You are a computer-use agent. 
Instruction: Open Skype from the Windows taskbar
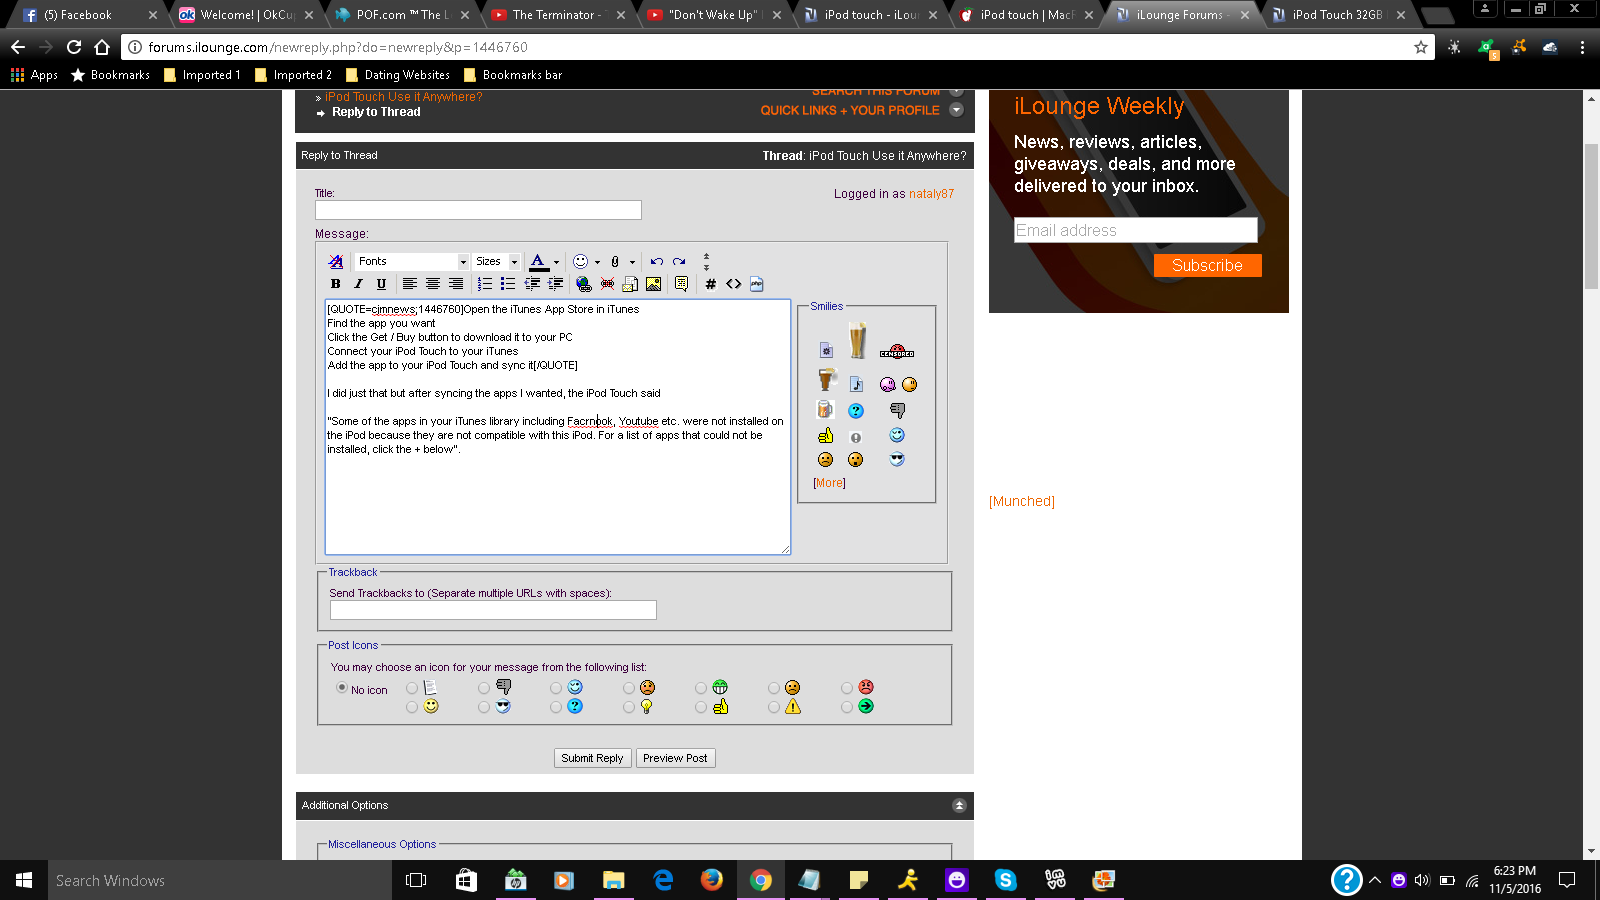[x=1006, y=880]
